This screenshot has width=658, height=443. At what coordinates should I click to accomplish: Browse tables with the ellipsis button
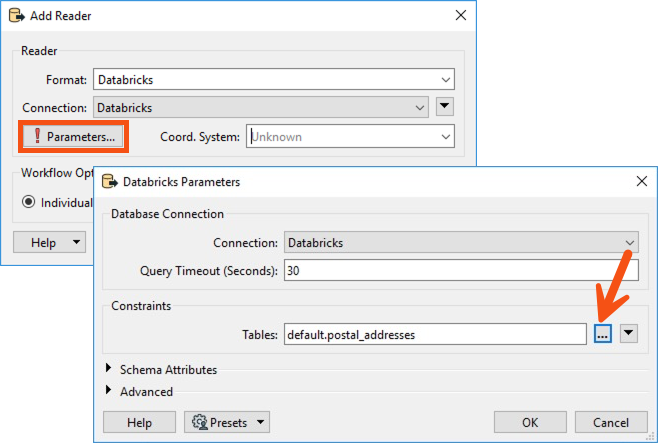pyautogui.click(x=603, y=334)
